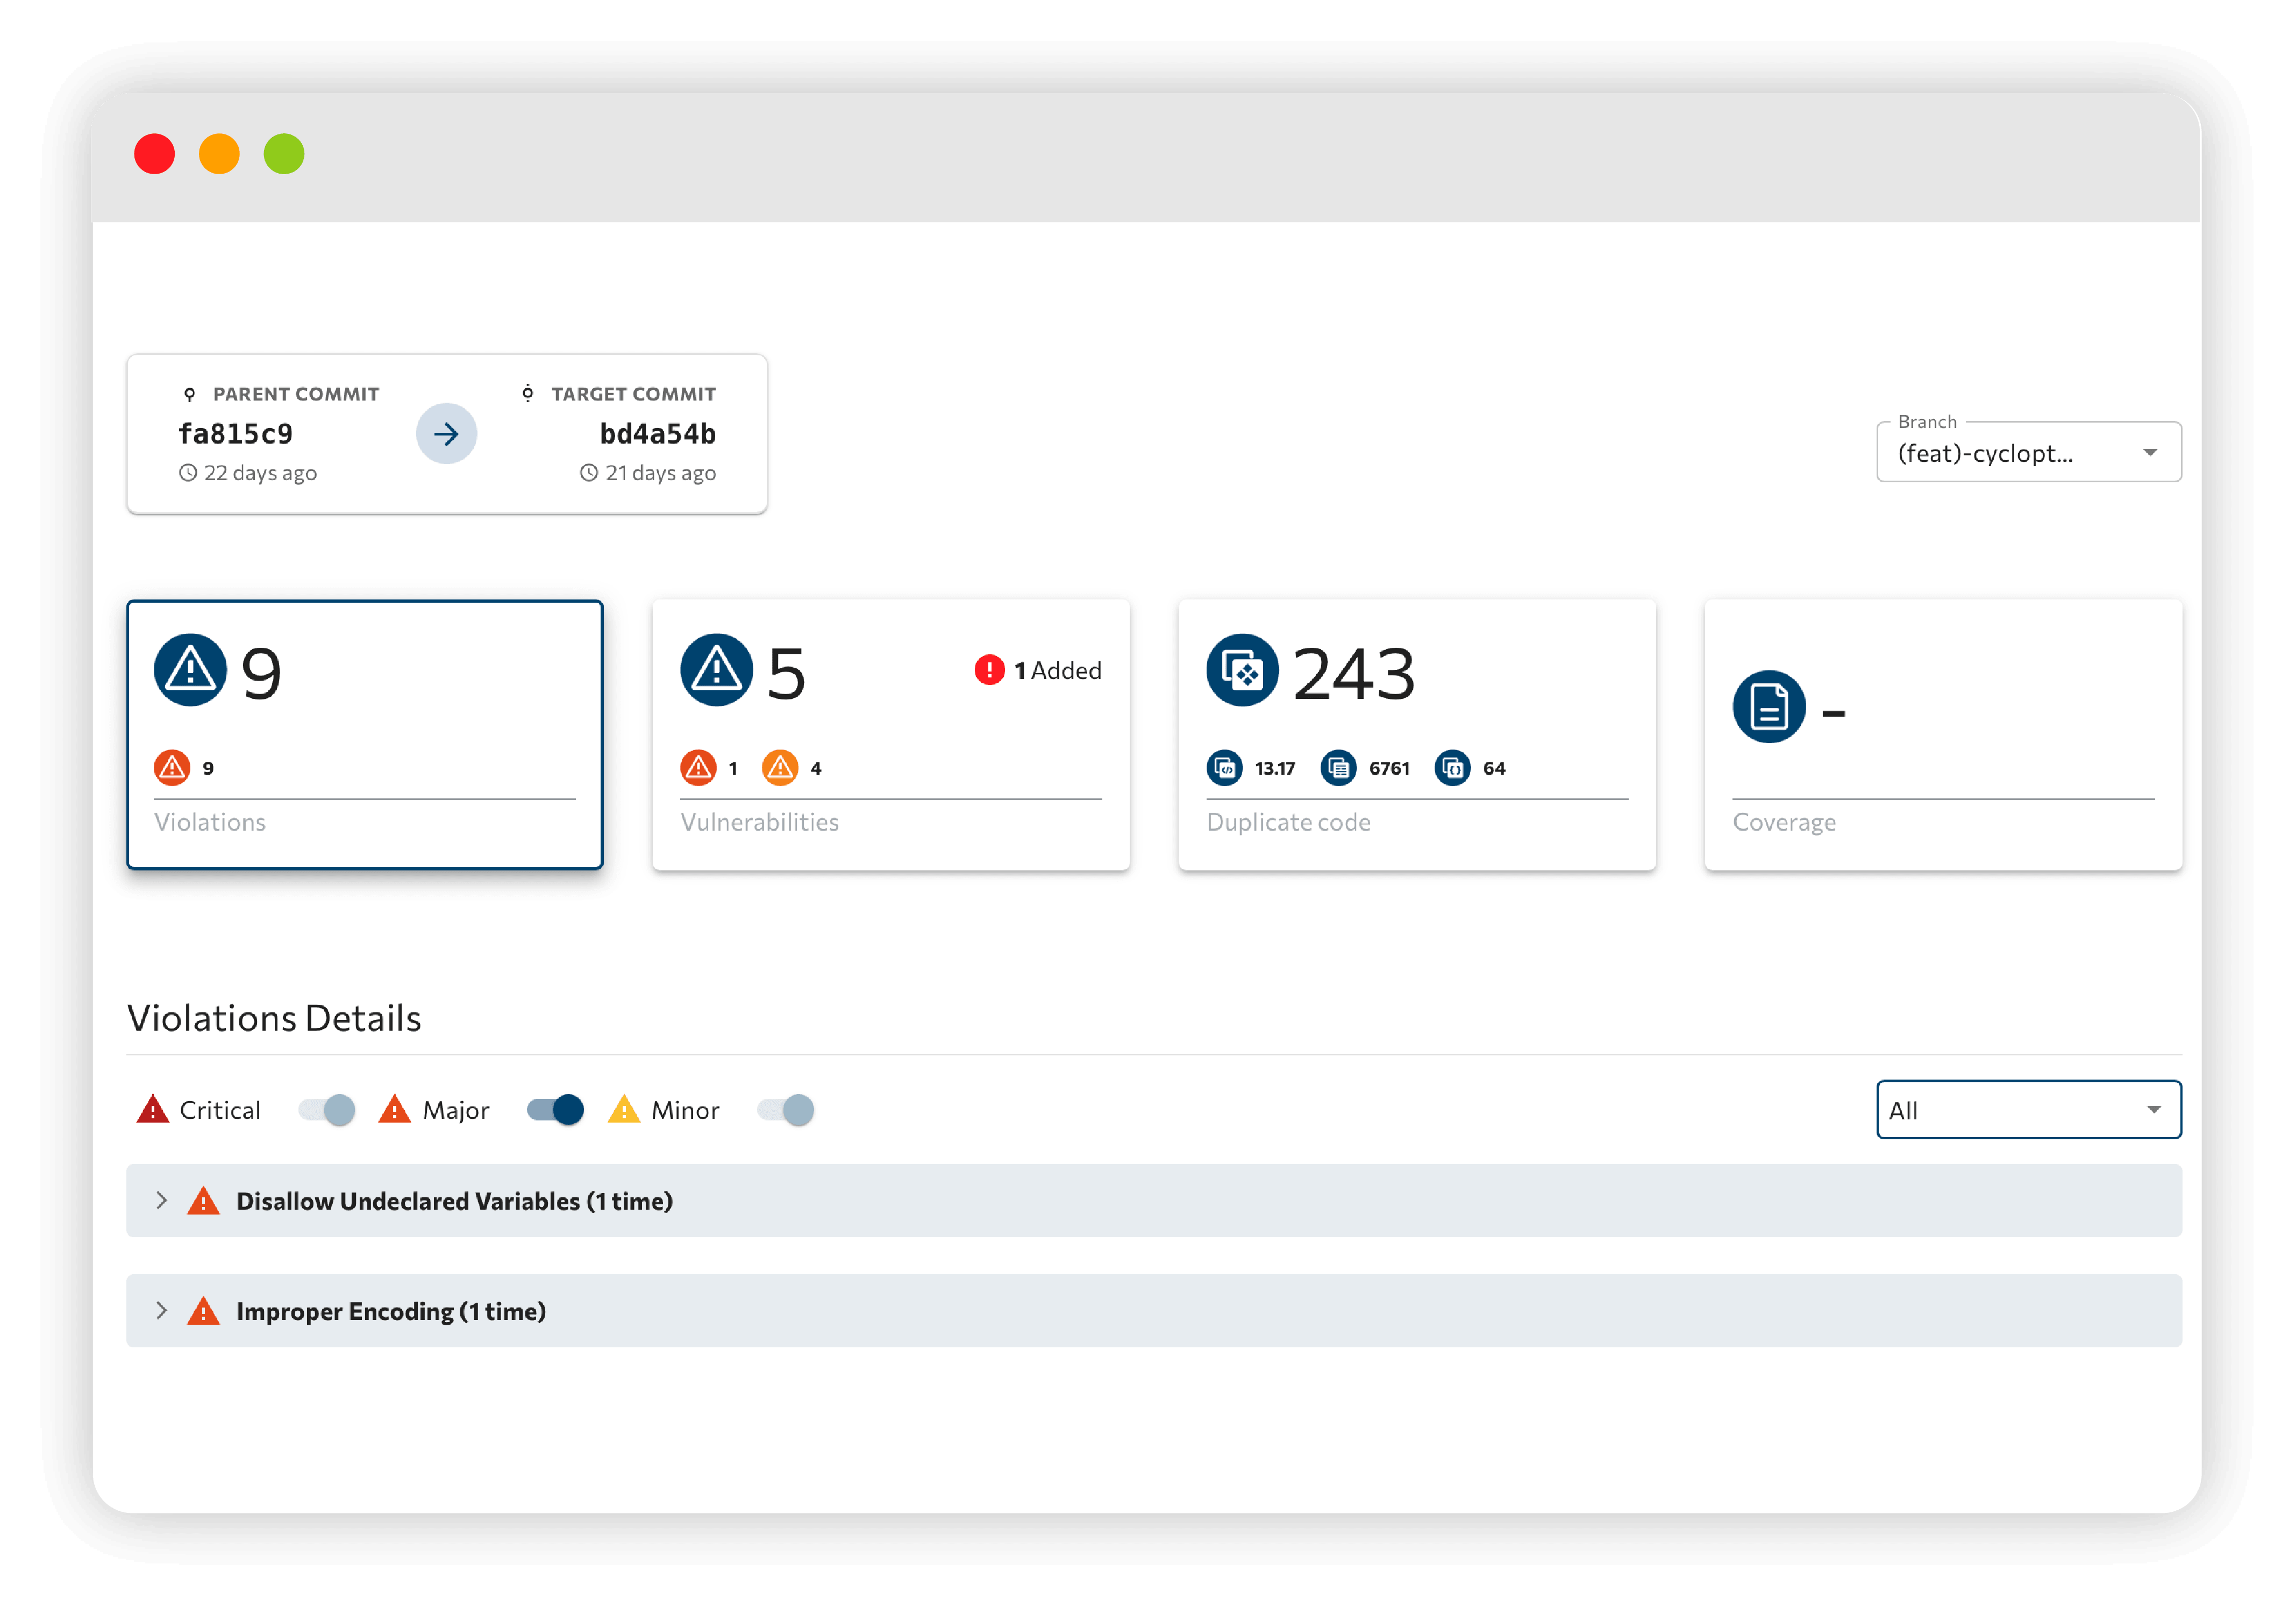Image resolution: width=2296 pixels, height=1607 pixels.
Task: Click the Disallow Undeclared Variables row title
Action: [x=454, y=1201]
